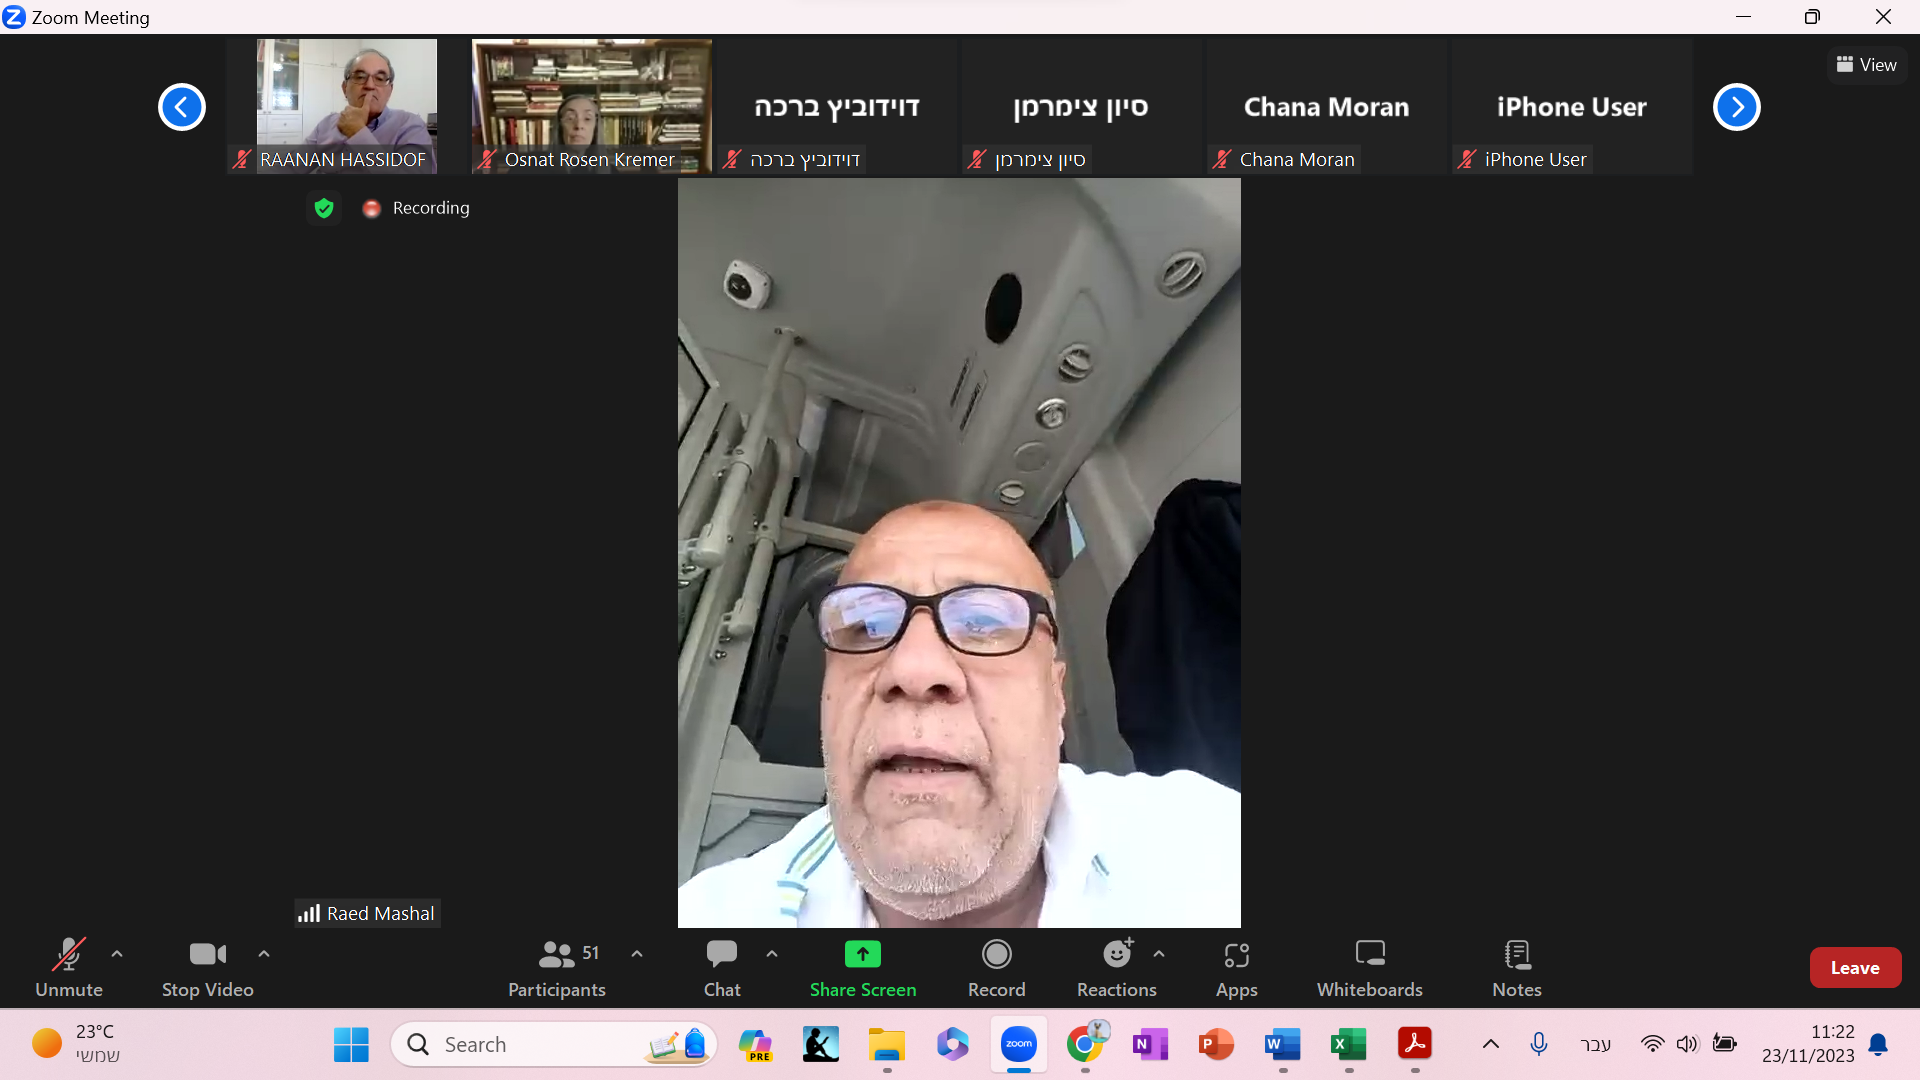The height and width of the screenshot is (1080, 1920).
Task: Click the Share Screen icon
Action: pos(862,954)
